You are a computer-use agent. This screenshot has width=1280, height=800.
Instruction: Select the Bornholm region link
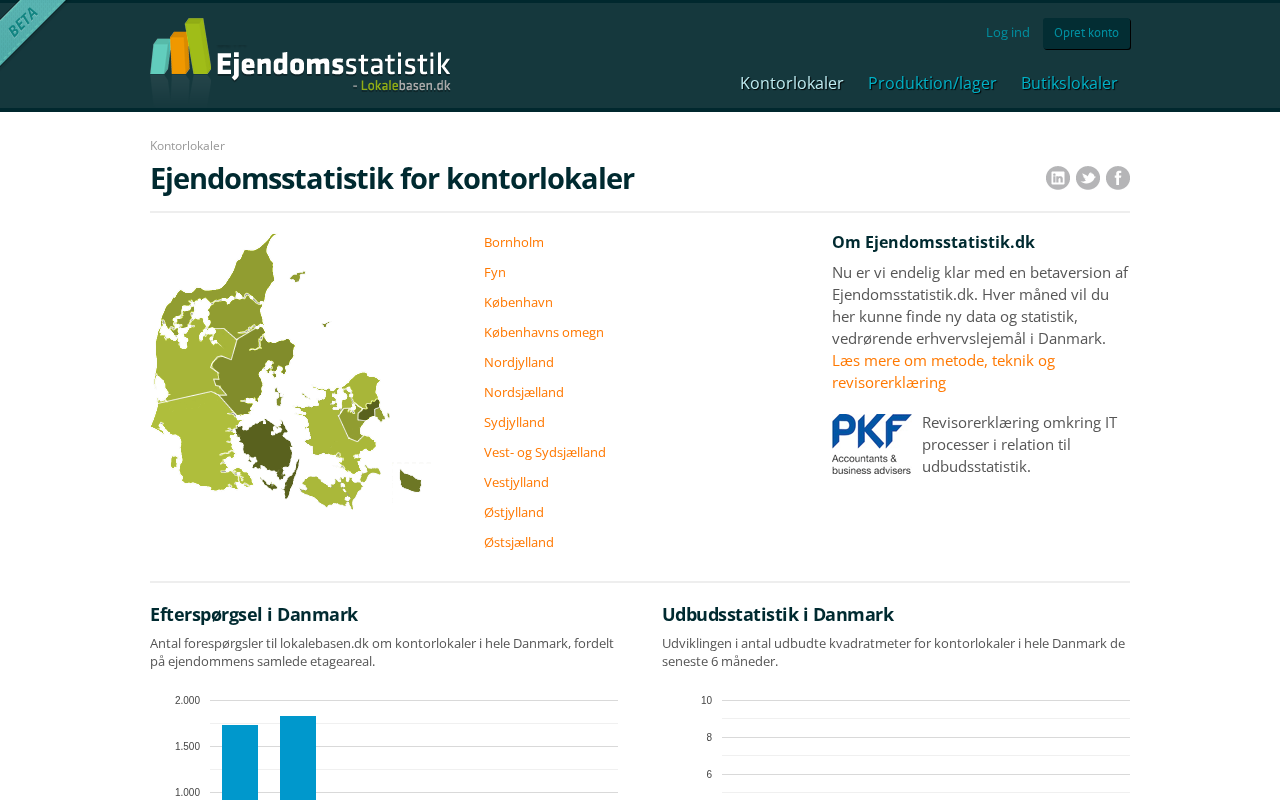tap(514, 242)
